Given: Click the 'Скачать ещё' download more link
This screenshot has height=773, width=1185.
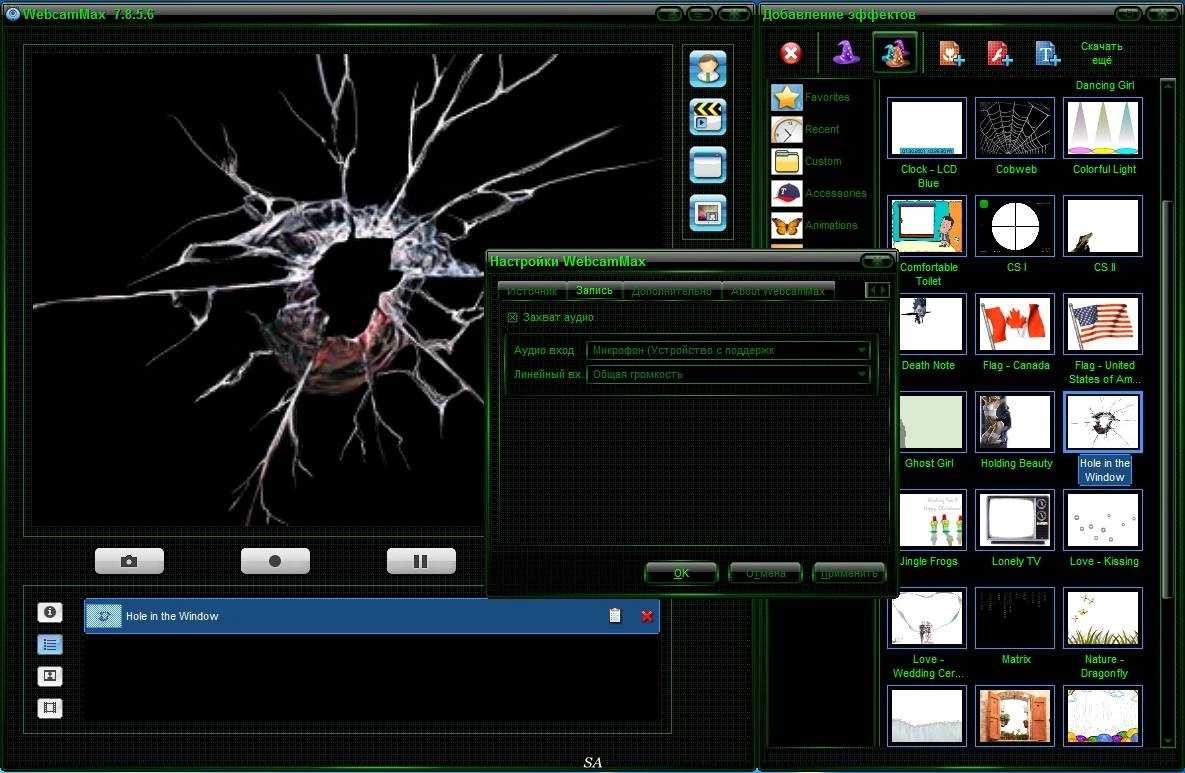Looking at the screenshot, I should (x=1101, y=53).
